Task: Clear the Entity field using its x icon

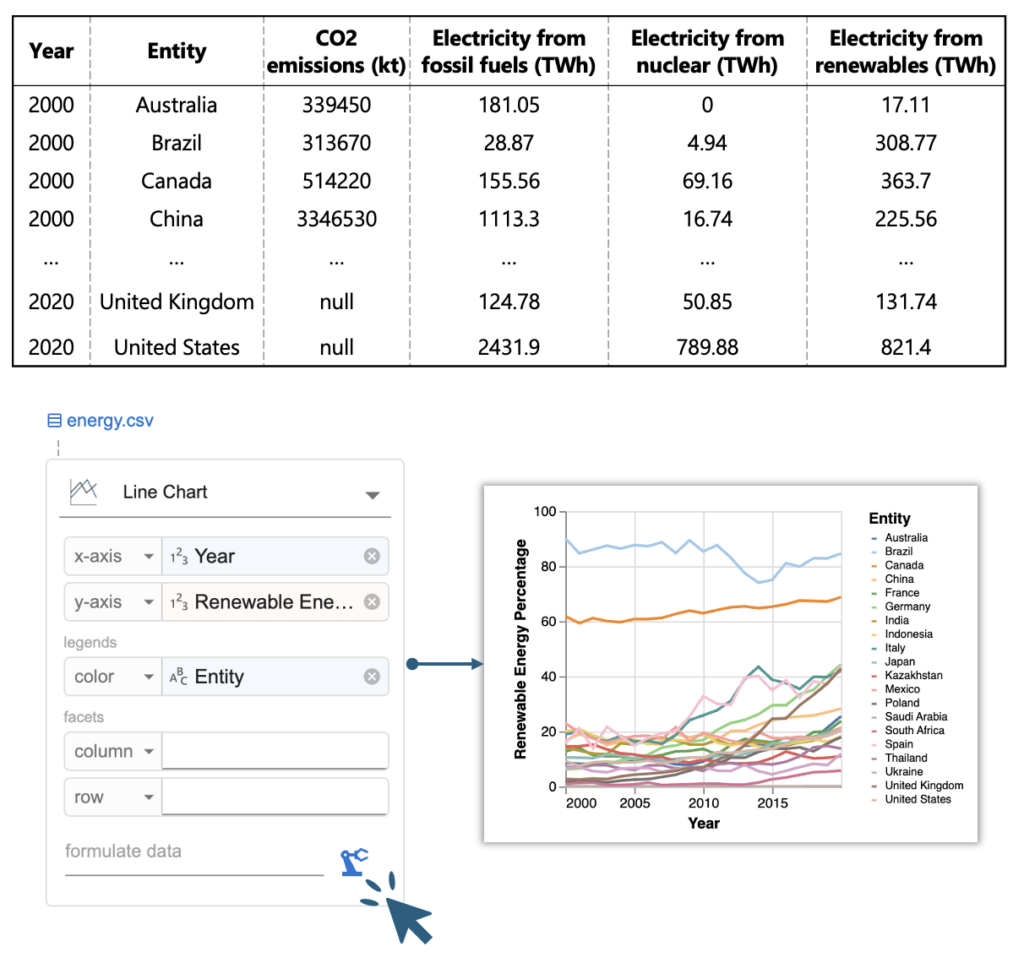Action: coord(372,676)
